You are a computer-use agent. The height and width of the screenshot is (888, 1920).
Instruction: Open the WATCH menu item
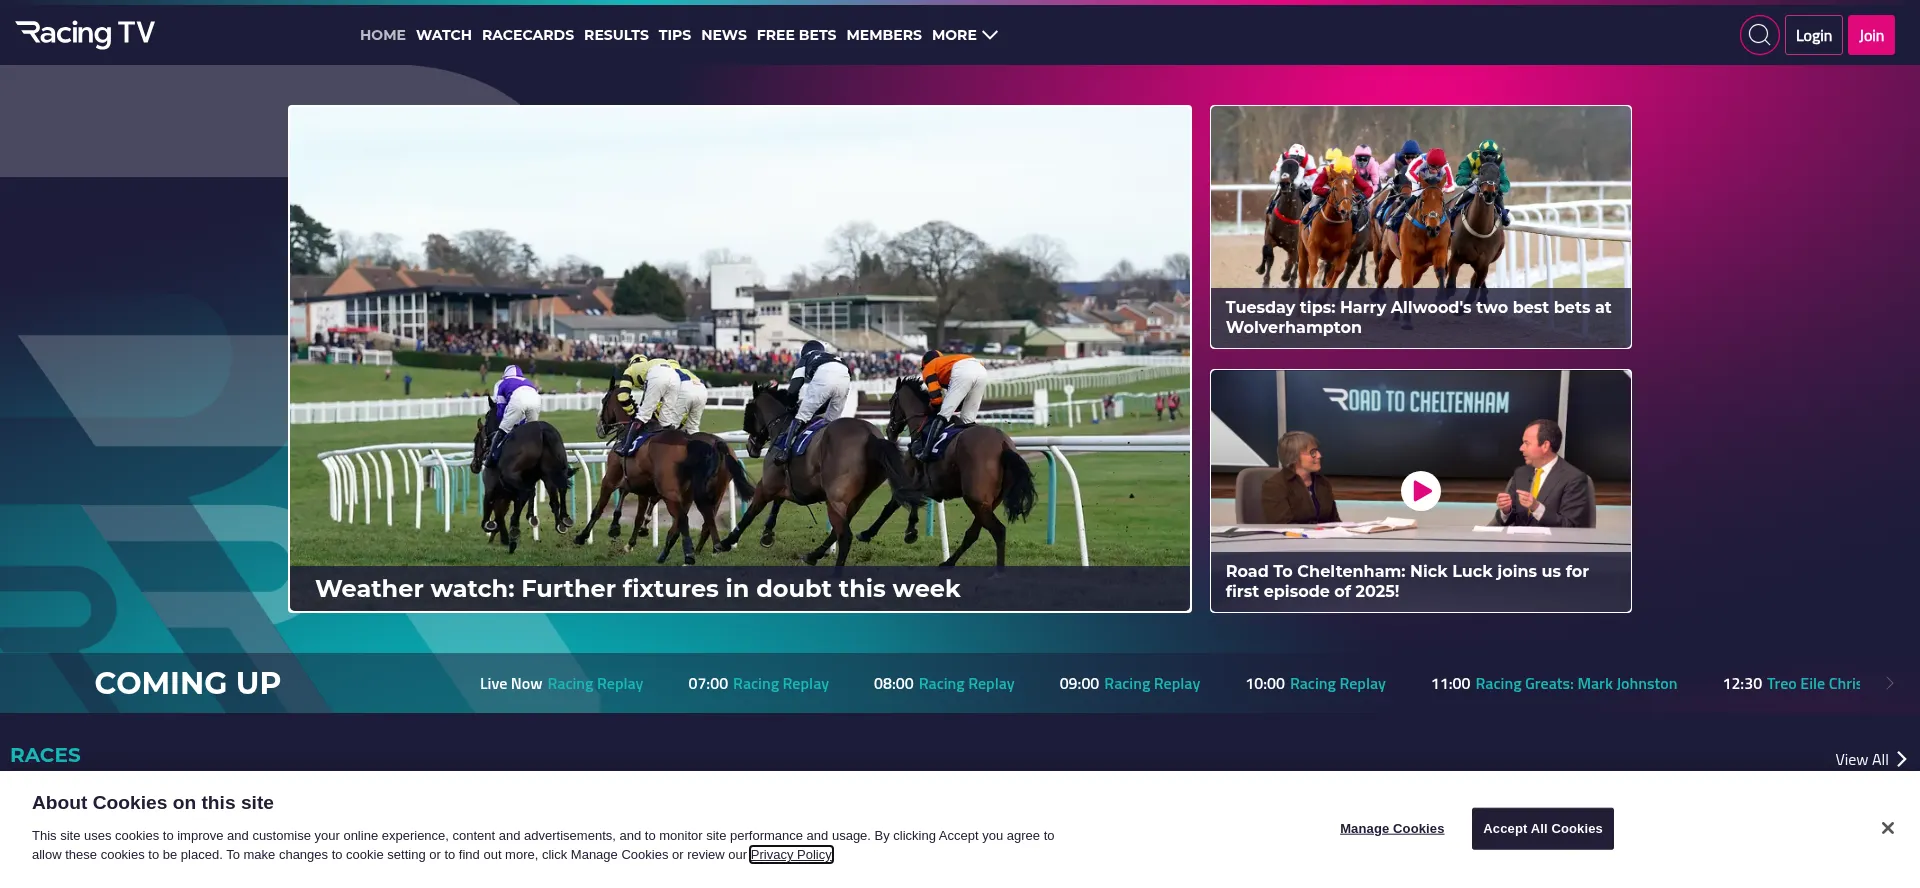click(444, 35)
